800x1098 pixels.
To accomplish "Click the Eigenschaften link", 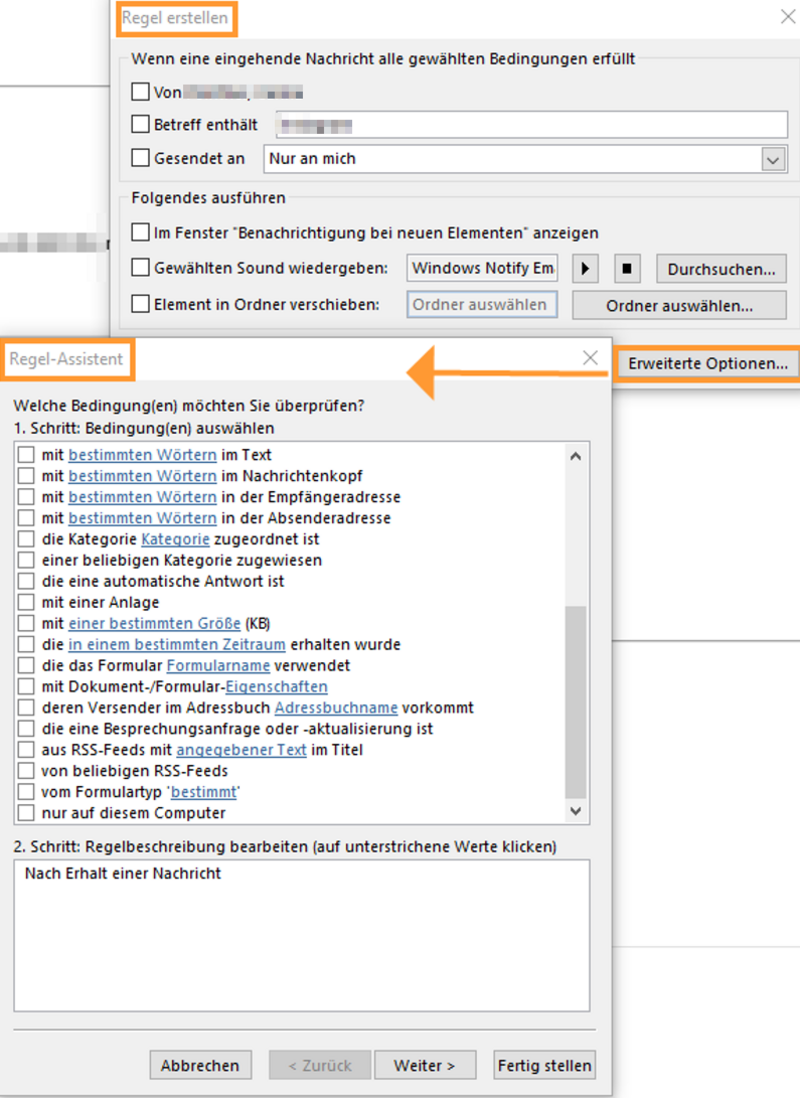I will pyautogui.click(x=276, y=686).
